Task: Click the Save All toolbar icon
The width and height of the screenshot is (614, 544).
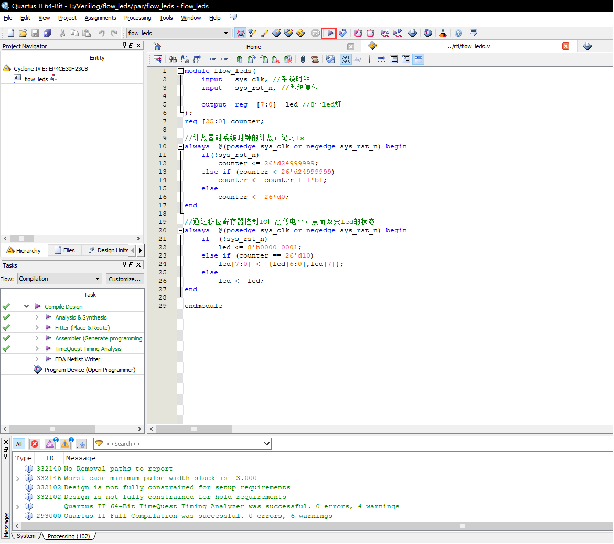Action: coord(47,33)
